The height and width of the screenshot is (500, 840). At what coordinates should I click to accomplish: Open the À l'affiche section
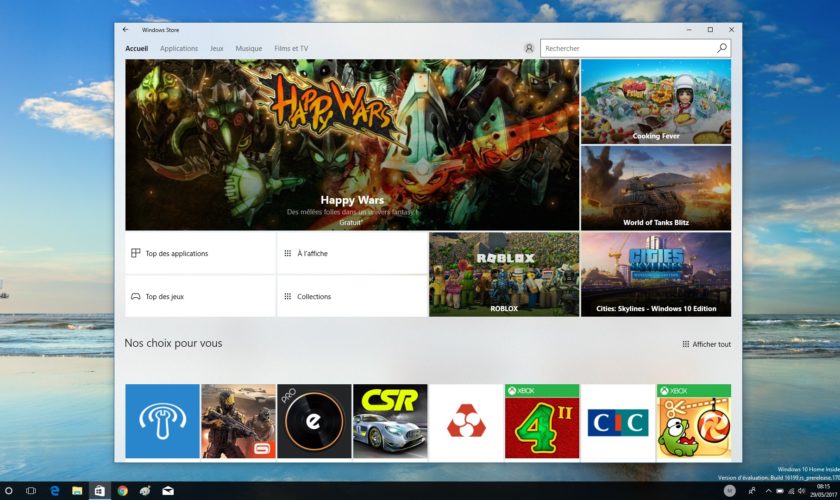(x=352, y=253)
